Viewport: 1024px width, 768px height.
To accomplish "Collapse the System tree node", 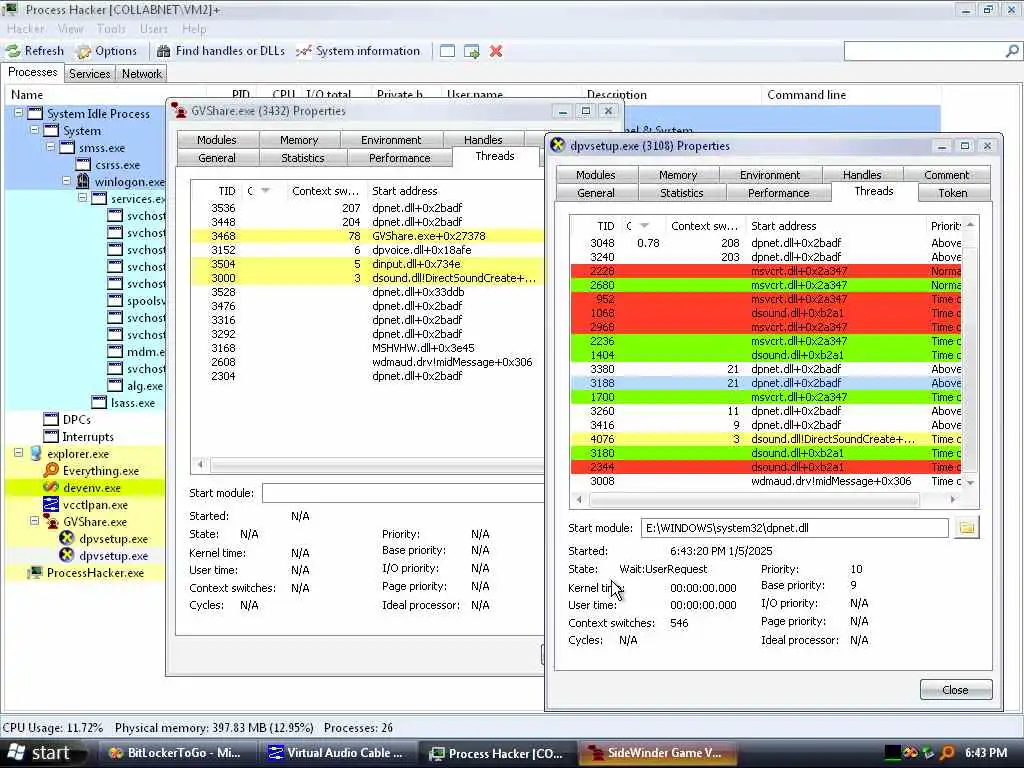I will (35, 130).
